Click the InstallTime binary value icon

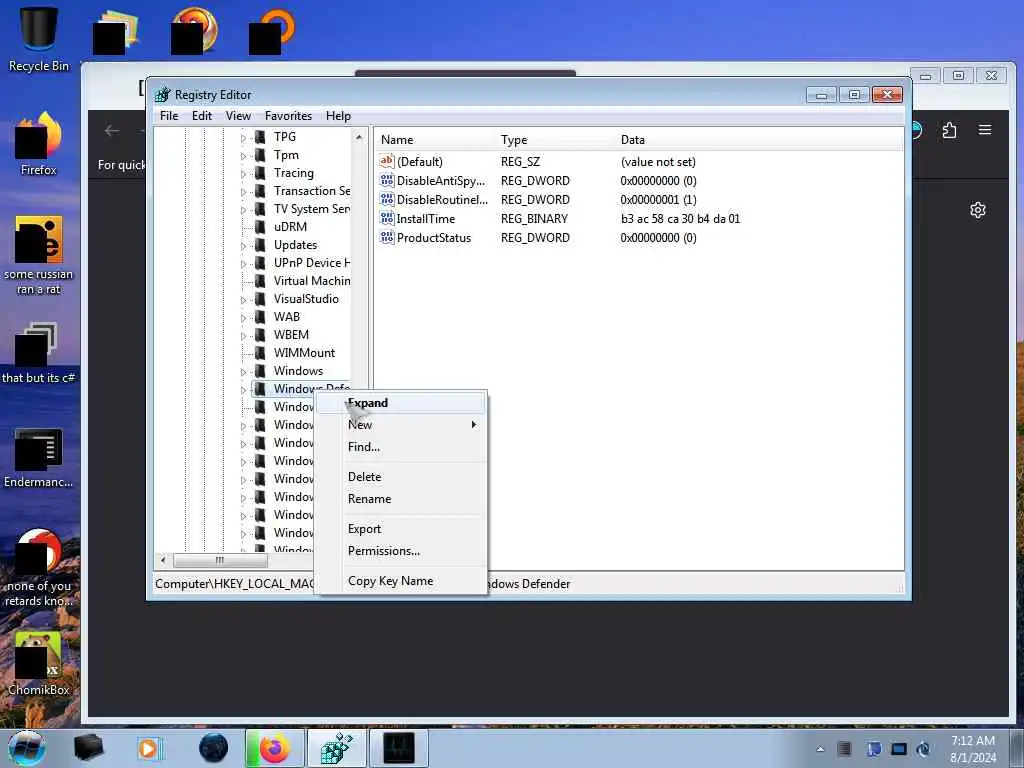[x=387, y=218]
